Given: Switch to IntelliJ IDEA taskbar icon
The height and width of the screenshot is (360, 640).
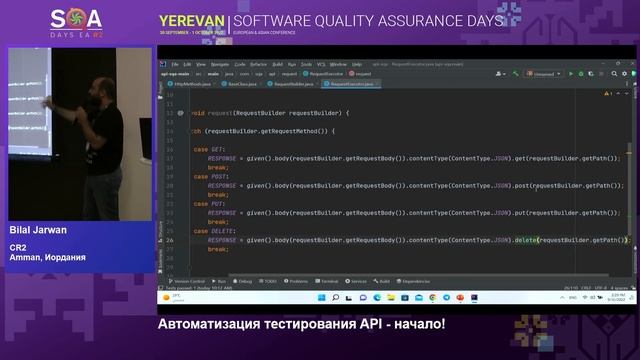Looking at the screenshot, I should (474, 298).
